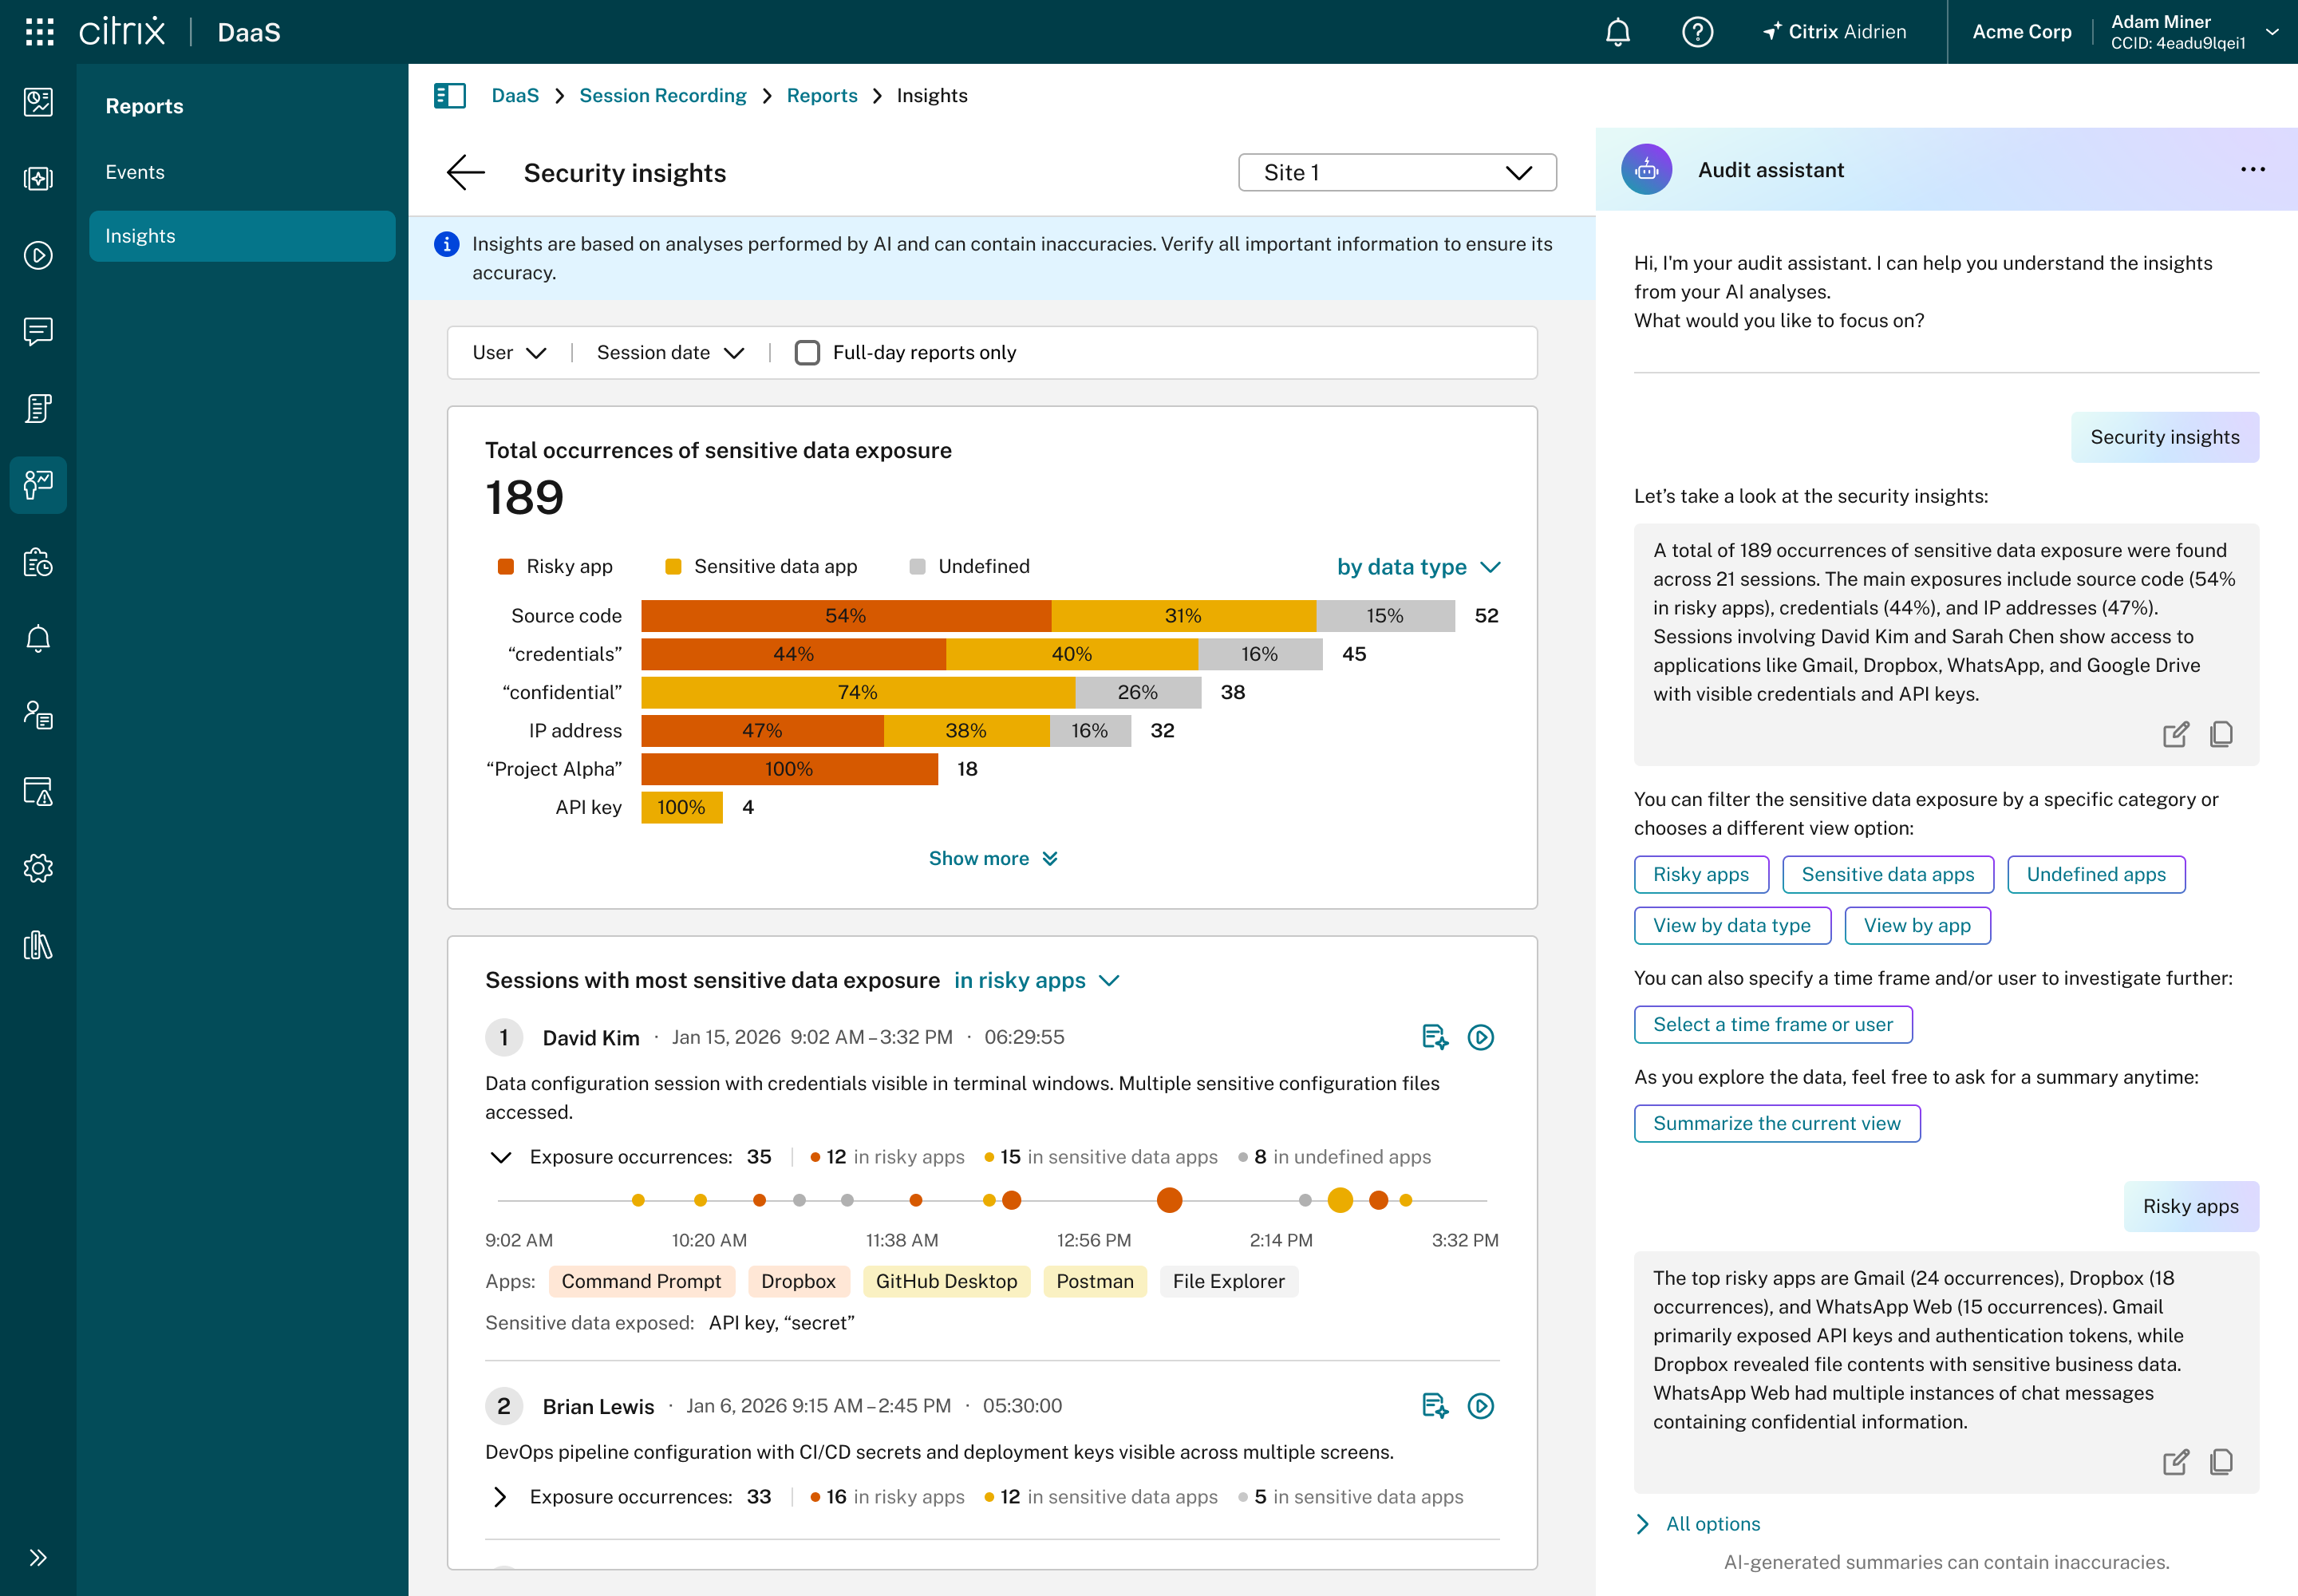
Task: Open the Citrix apps grid launcher
Action: (x=39, y=32)
